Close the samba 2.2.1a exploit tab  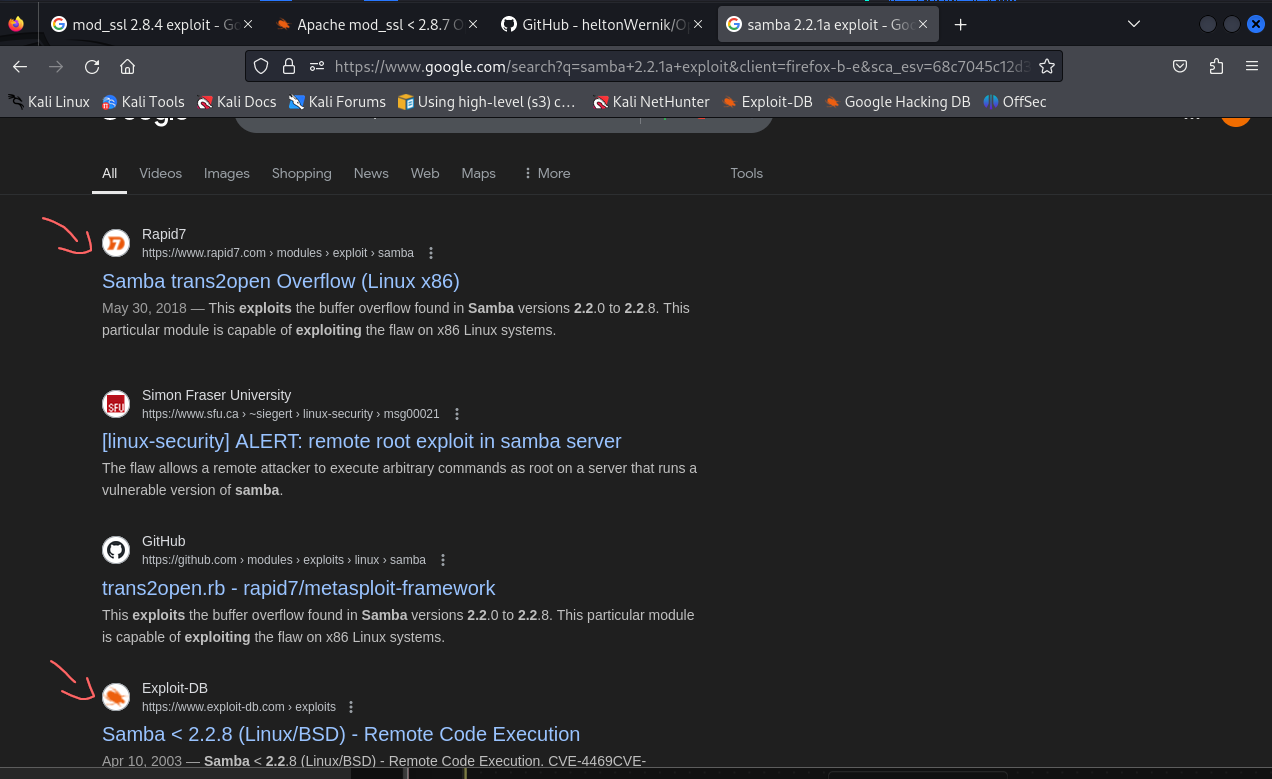pos(924,24)
